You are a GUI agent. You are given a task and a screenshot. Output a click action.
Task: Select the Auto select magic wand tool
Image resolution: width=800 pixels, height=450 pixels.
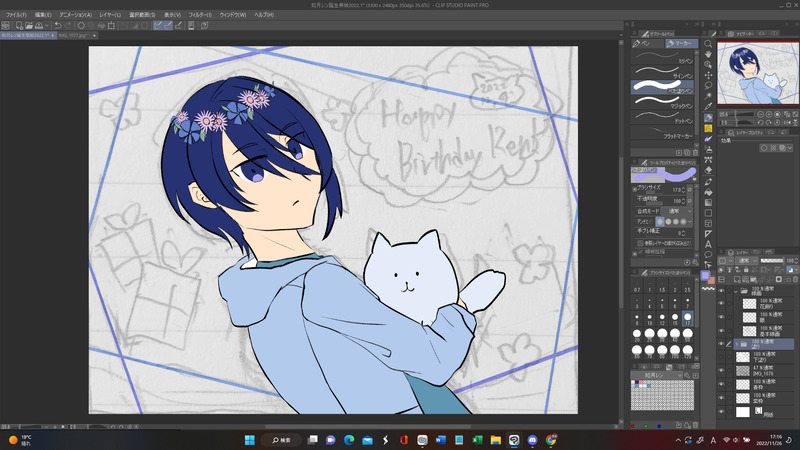[708, 96]
